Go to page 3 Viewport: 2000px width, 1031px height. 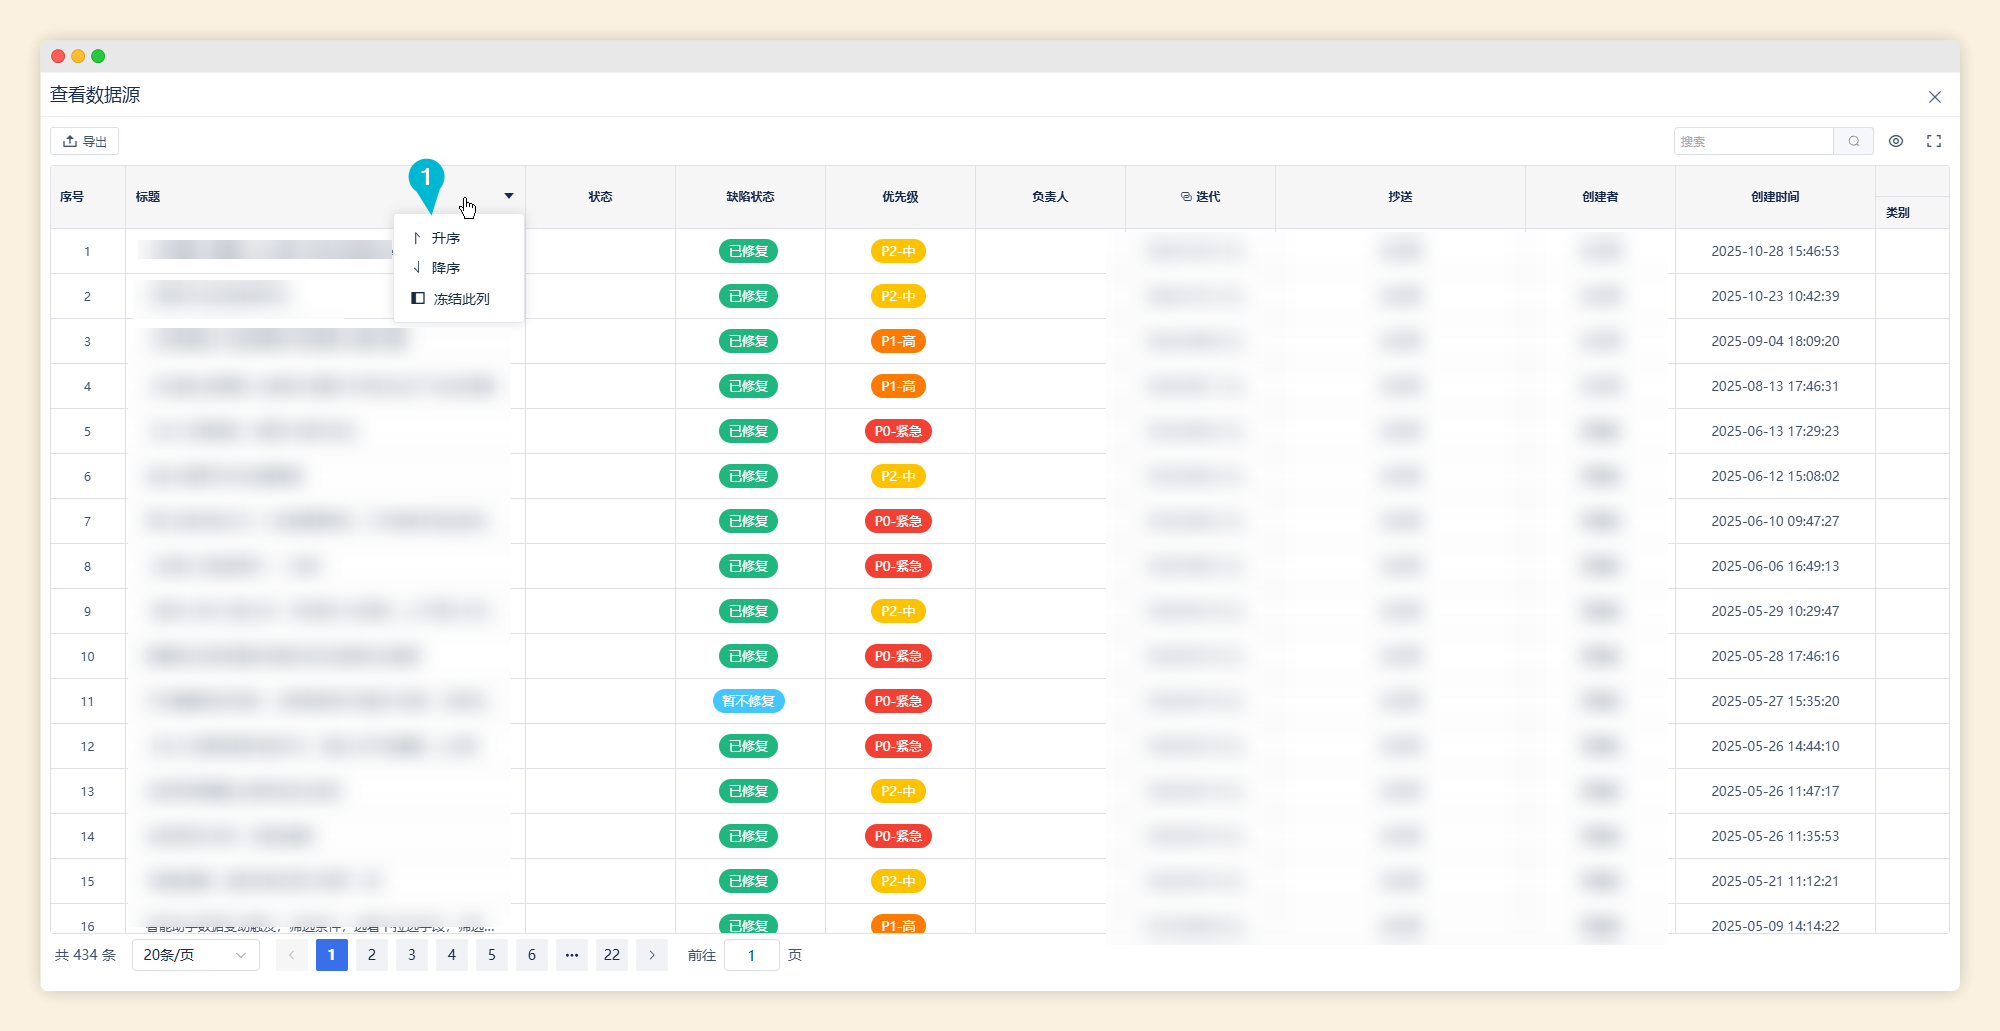pos(412,955)
